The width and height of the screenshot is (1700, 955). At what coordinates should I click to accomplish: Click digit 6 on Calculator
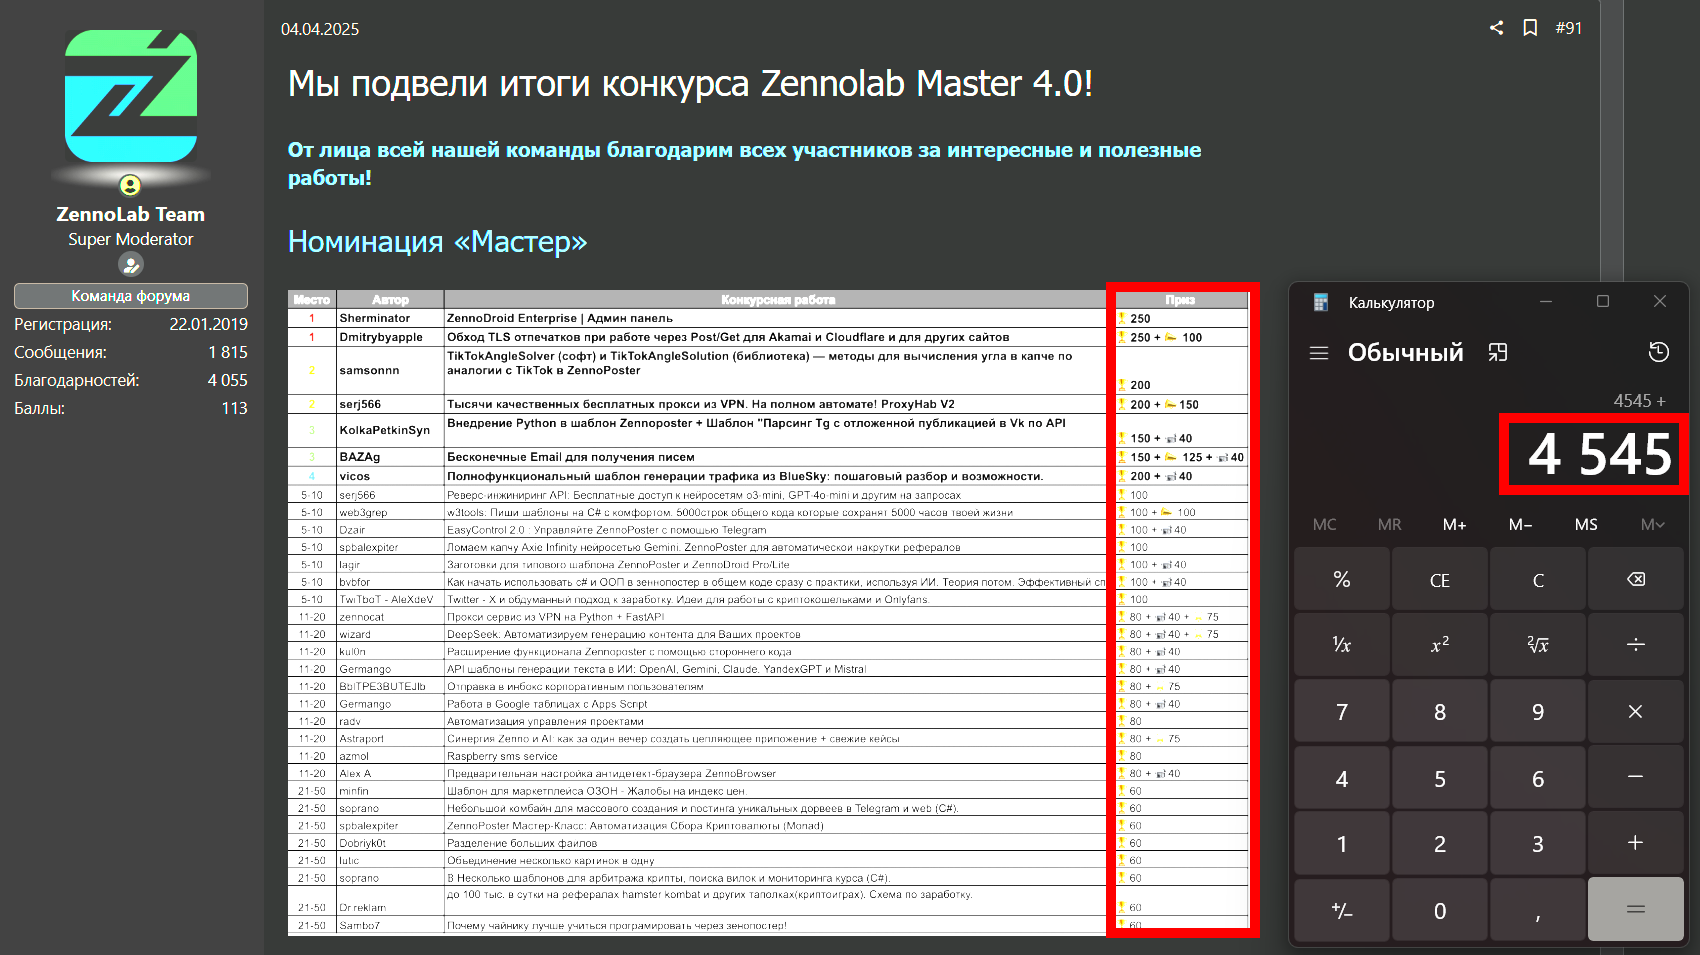1538,777
